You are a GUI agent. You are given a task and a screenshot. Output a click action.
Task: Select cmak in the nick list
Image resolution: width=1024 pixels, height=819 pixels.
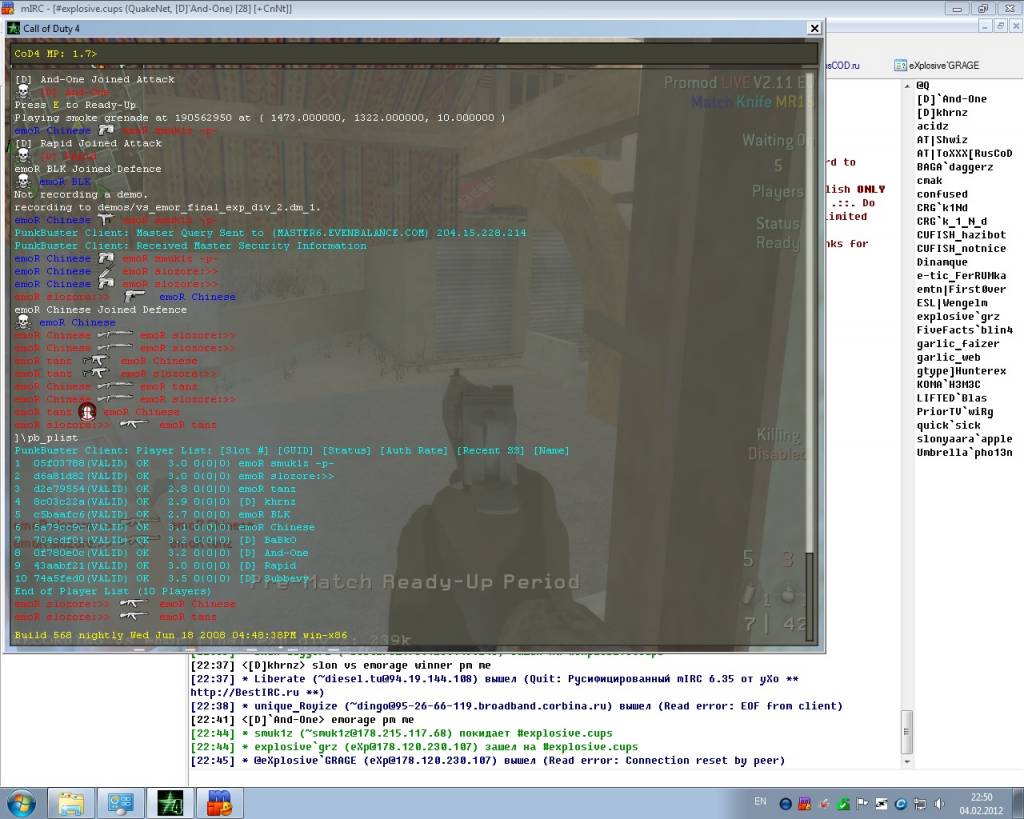click(x=929, y=180)
